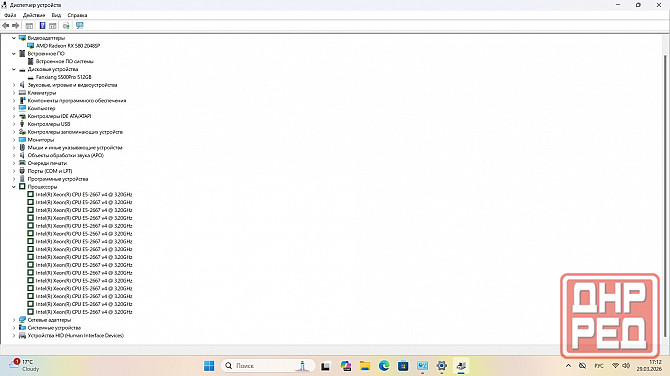The height and width of the screenshot is (376, 670).
Task: Expand Контроллеры IDE ATA/ATAPI node
Action: click(14, 116)
